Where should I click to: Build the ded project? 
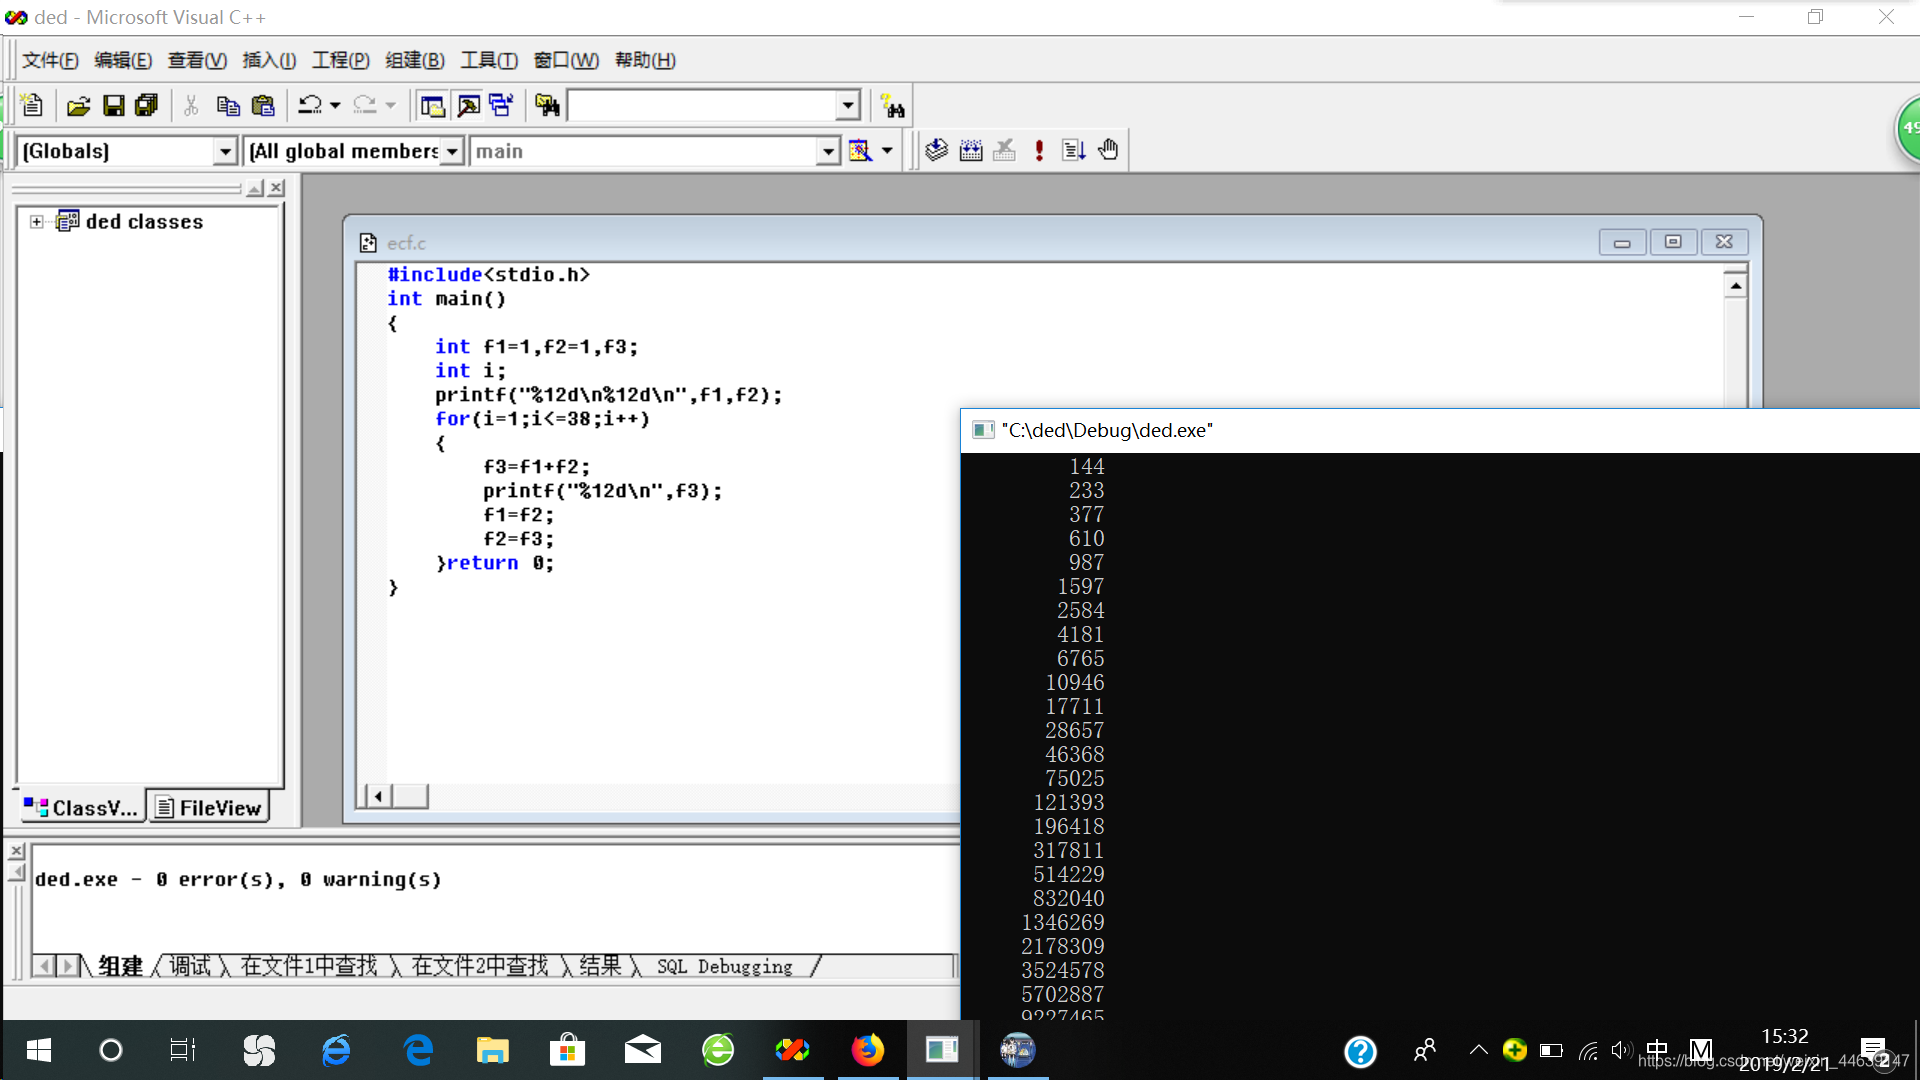(971, 150)
